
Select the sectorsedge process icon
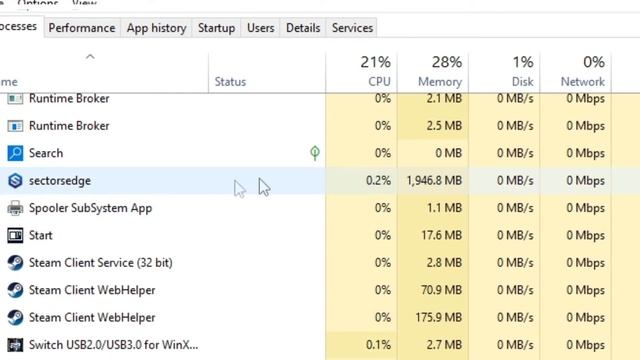15,180
